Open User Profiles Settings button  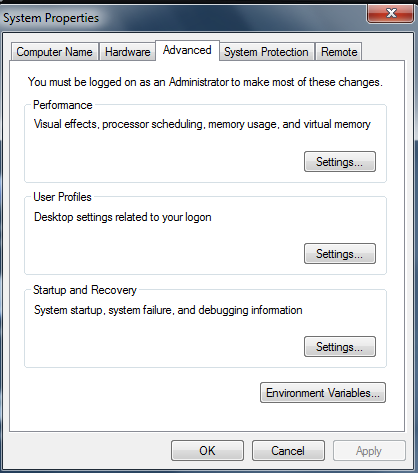(x=340, y=254)
